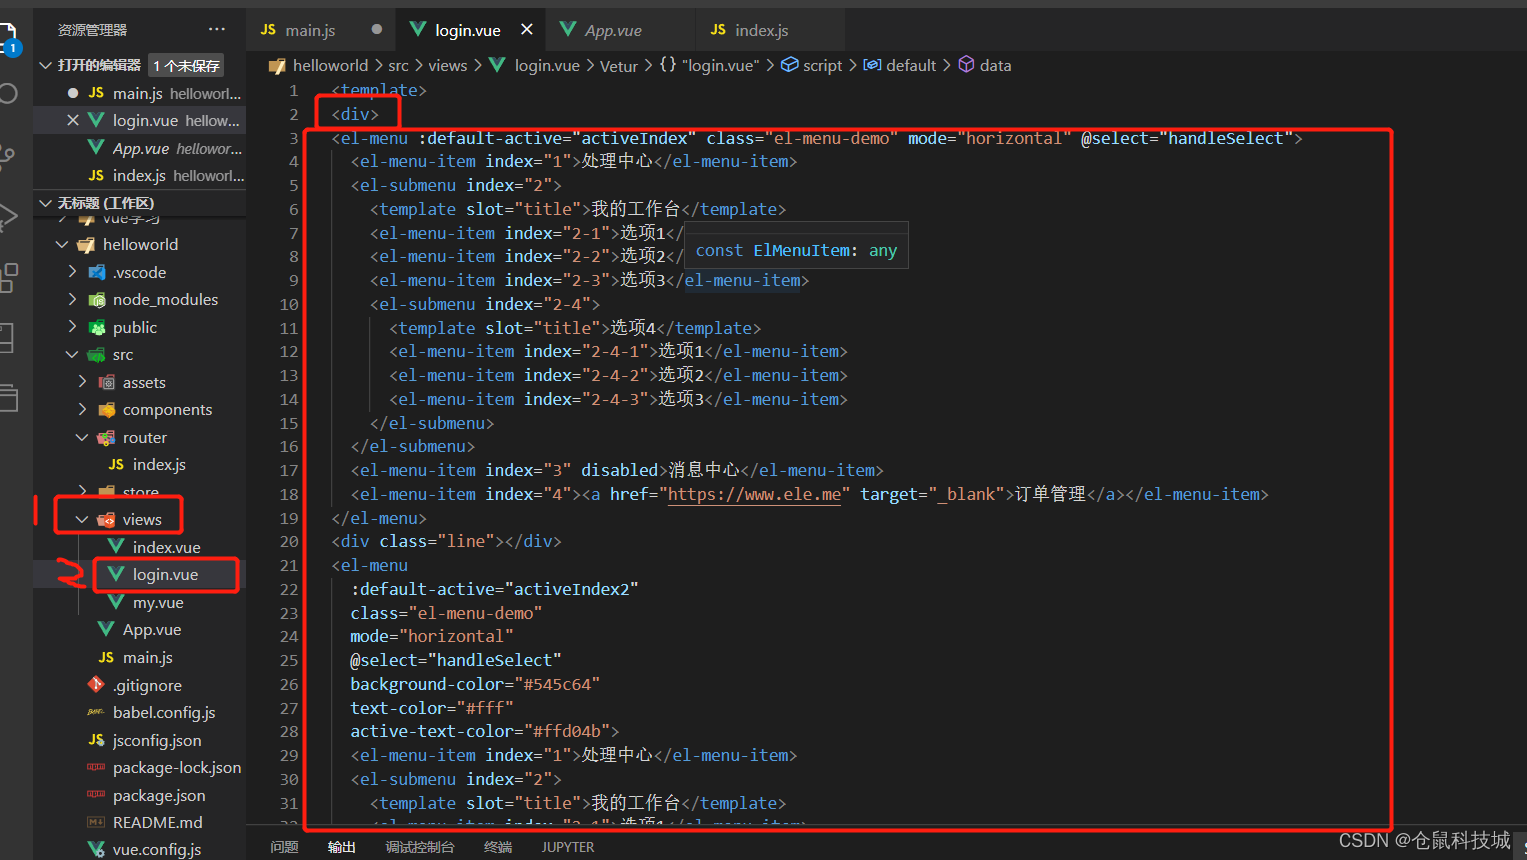This screenshot has height=860, width=1527.
Task: Expand the assets folder
Action: (82, 382)
